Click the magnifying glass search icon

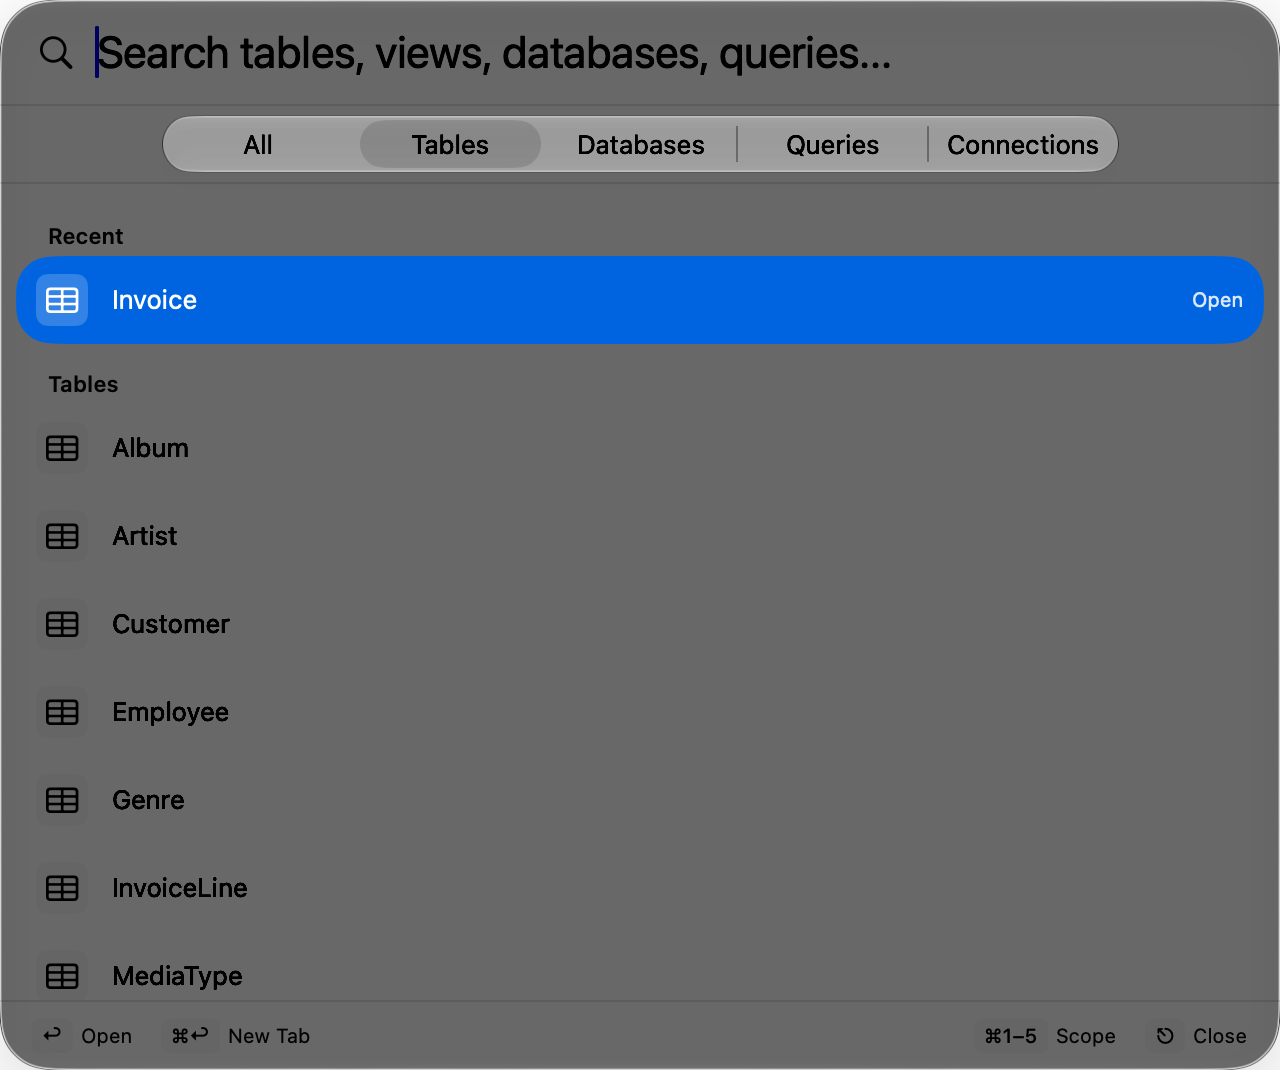[x=56, y=53]
